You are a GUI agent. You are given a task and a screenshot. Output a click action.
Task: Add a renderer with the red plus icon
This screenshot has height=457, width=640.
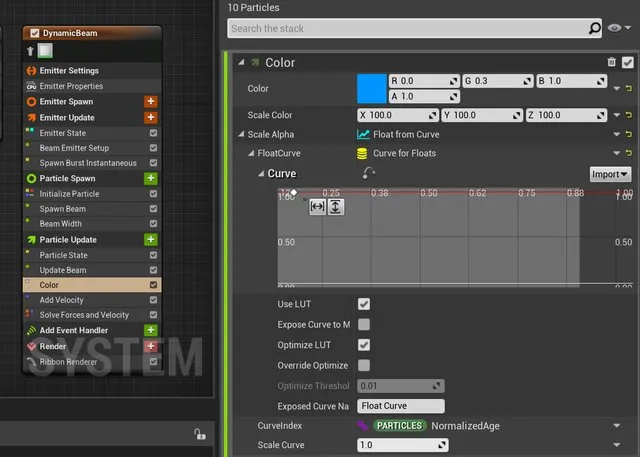(x=151, y=346)
